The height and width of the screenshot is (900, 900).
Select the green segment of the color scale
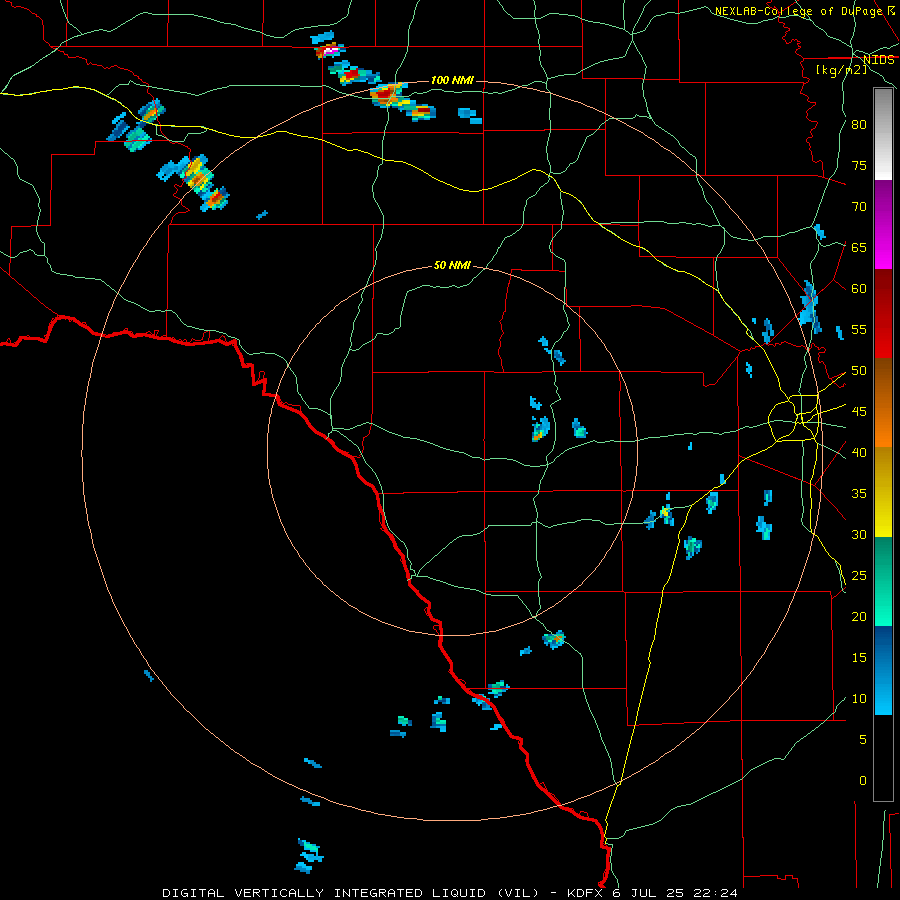[883, 581]
